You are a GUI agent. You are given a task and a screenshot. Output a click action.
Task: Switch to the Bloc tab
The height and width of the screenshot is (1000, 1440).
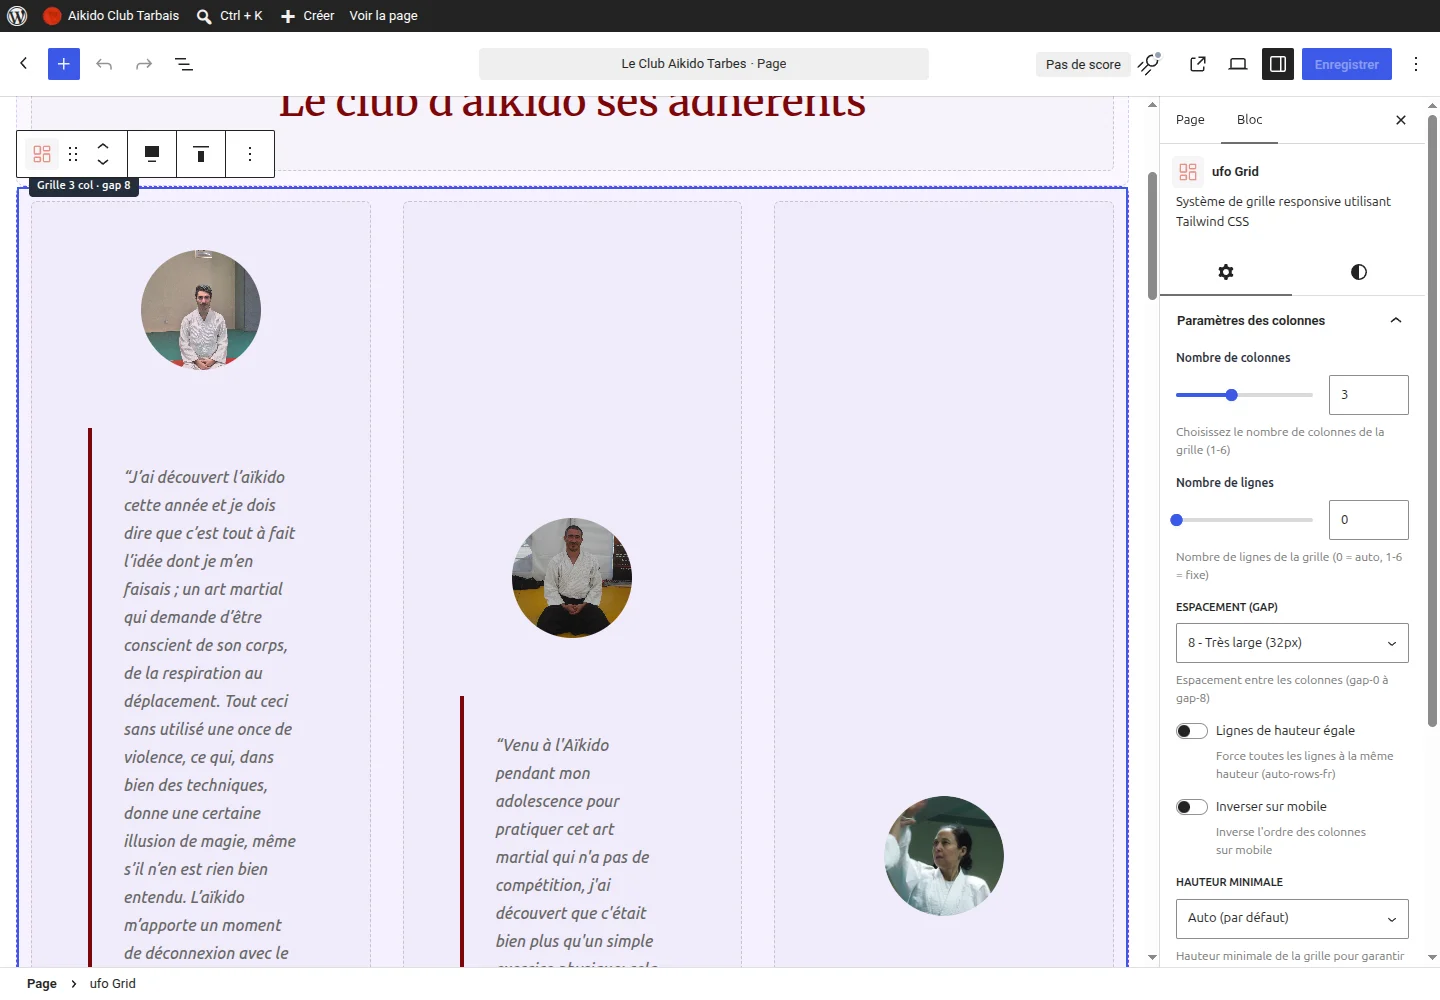[1249, 120]
